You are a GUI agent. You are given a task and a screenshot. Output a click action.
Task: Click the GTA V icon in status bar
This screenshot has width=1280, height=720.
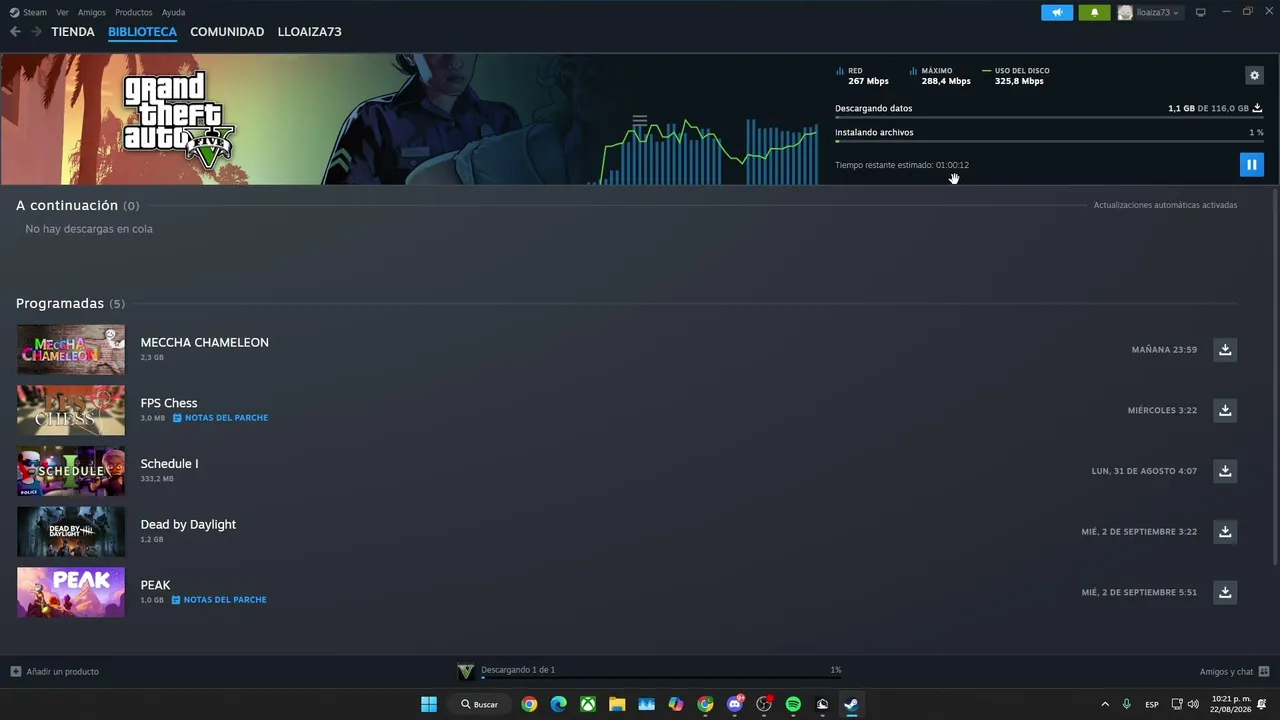tap(466, 672)
